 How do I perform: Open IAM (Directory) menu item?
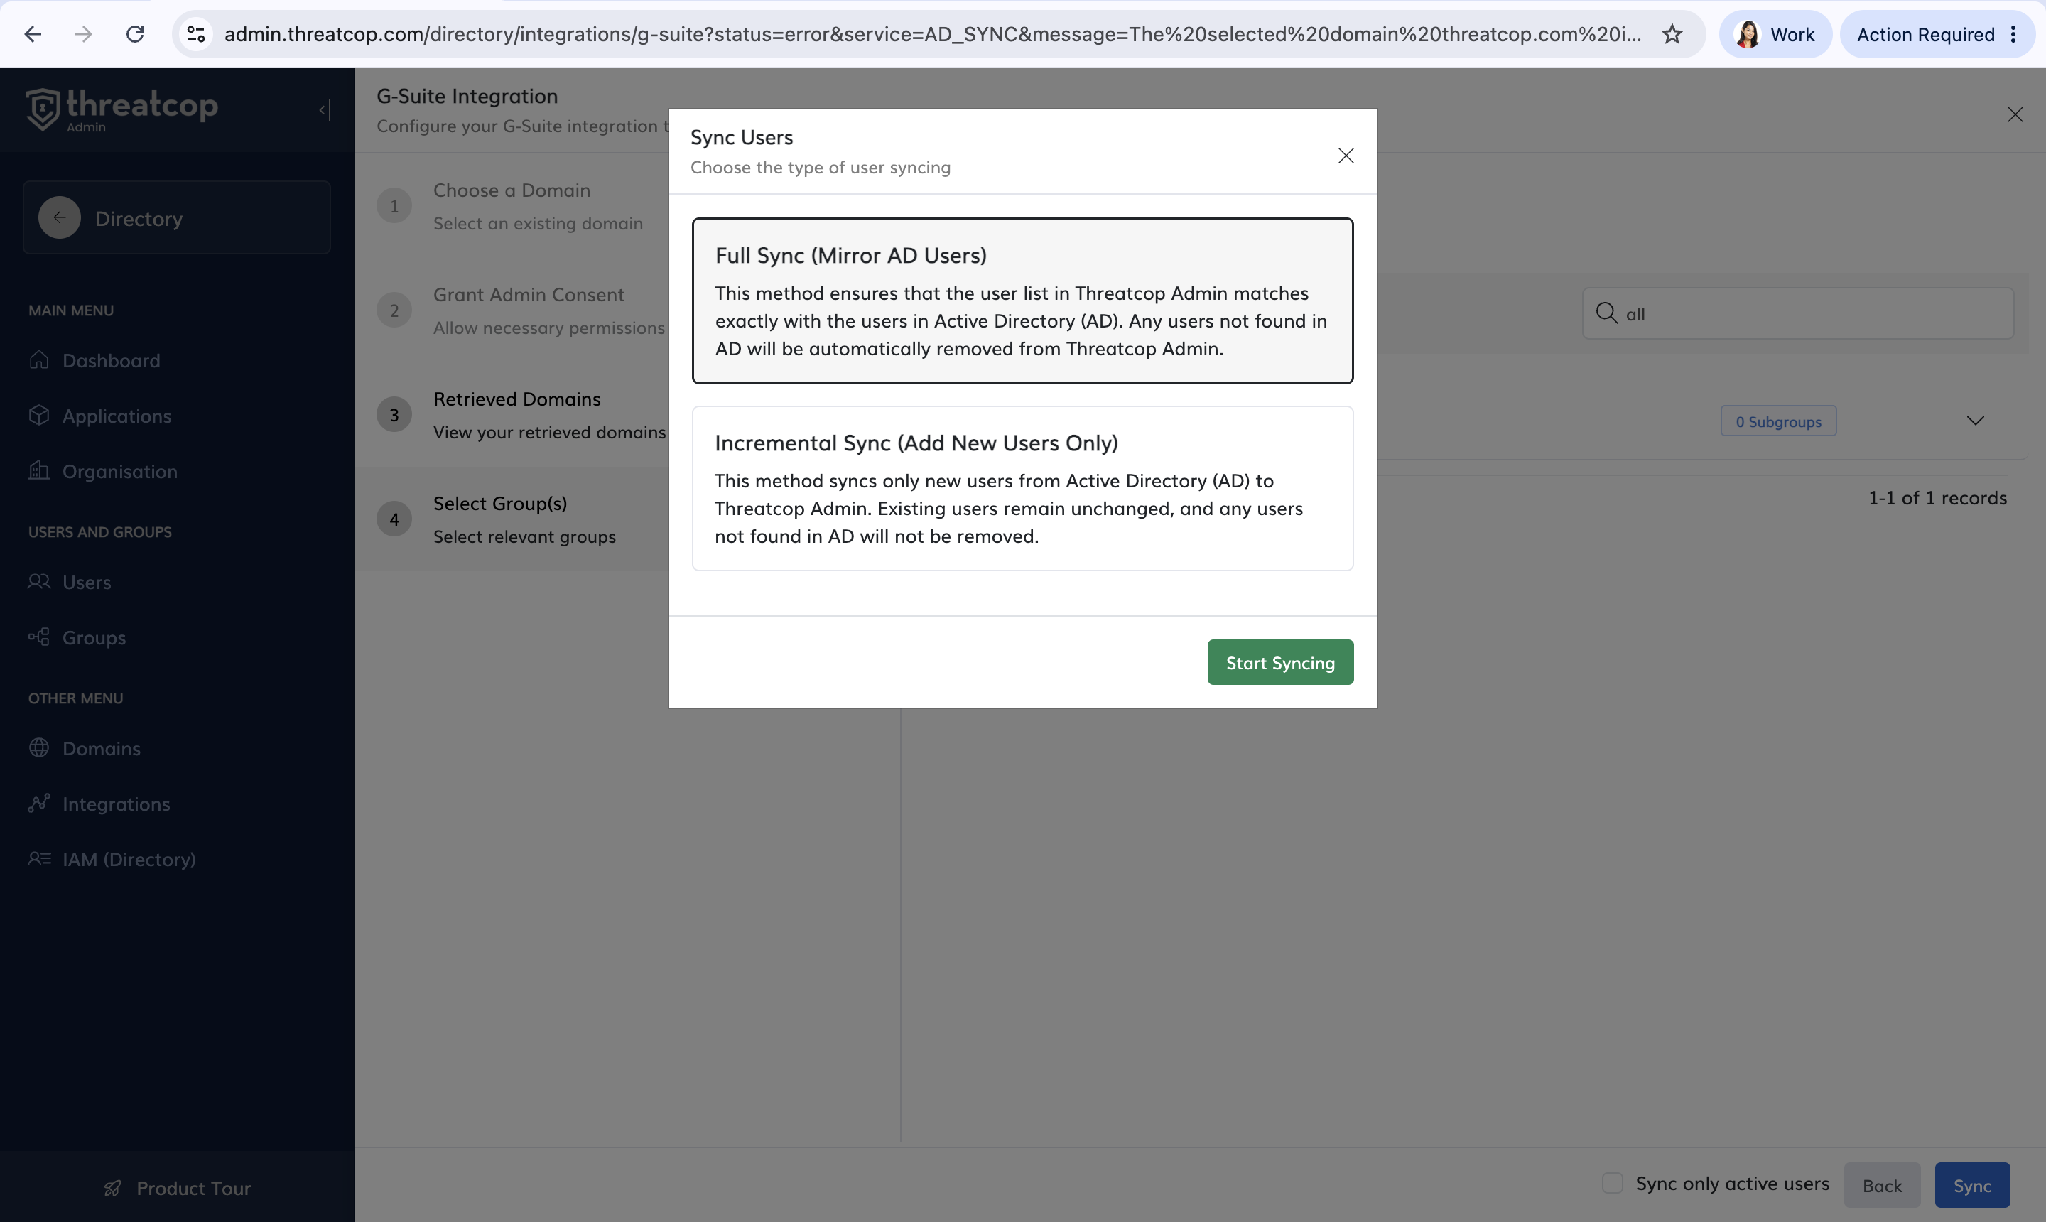(129, 859)
